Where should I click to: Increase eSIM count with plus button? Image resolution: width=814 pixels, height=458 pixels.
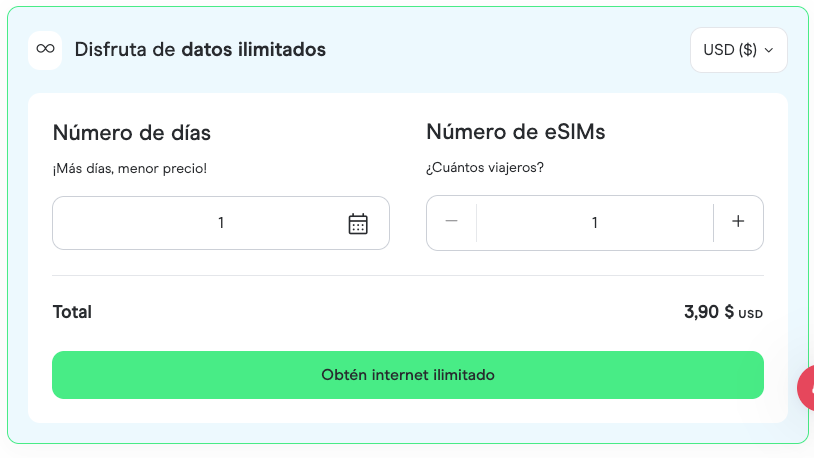(738, 222)
